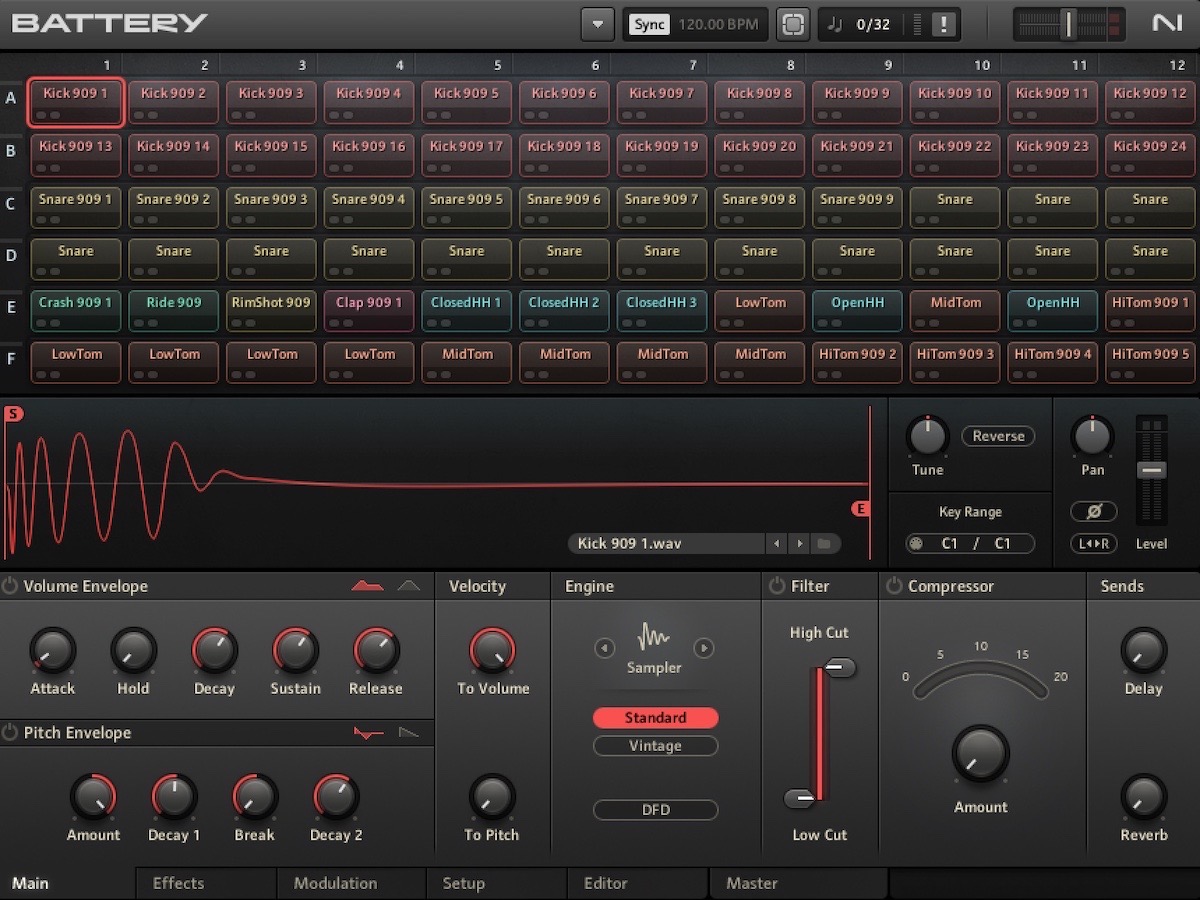Screen dimensions: 1200x900
Task: Click the Hold knob
Action: click(x=133, y=651)
